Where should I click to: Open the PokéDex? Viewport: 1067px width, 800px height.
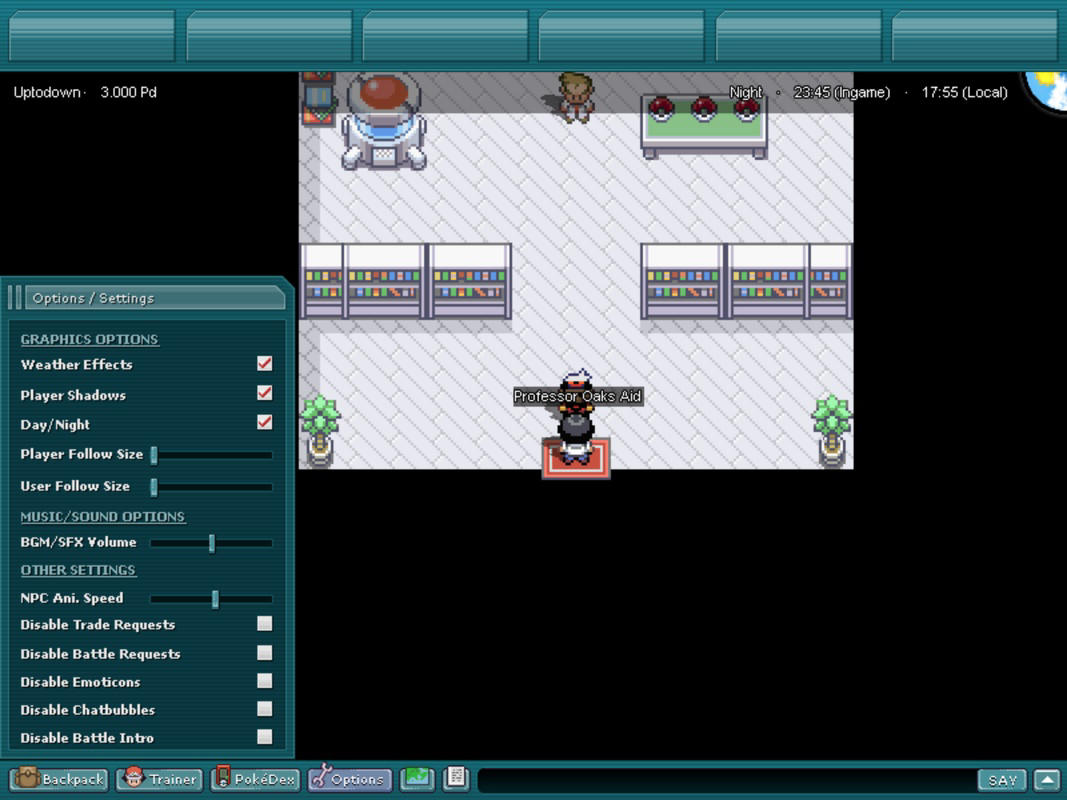[x=255, y=779]
